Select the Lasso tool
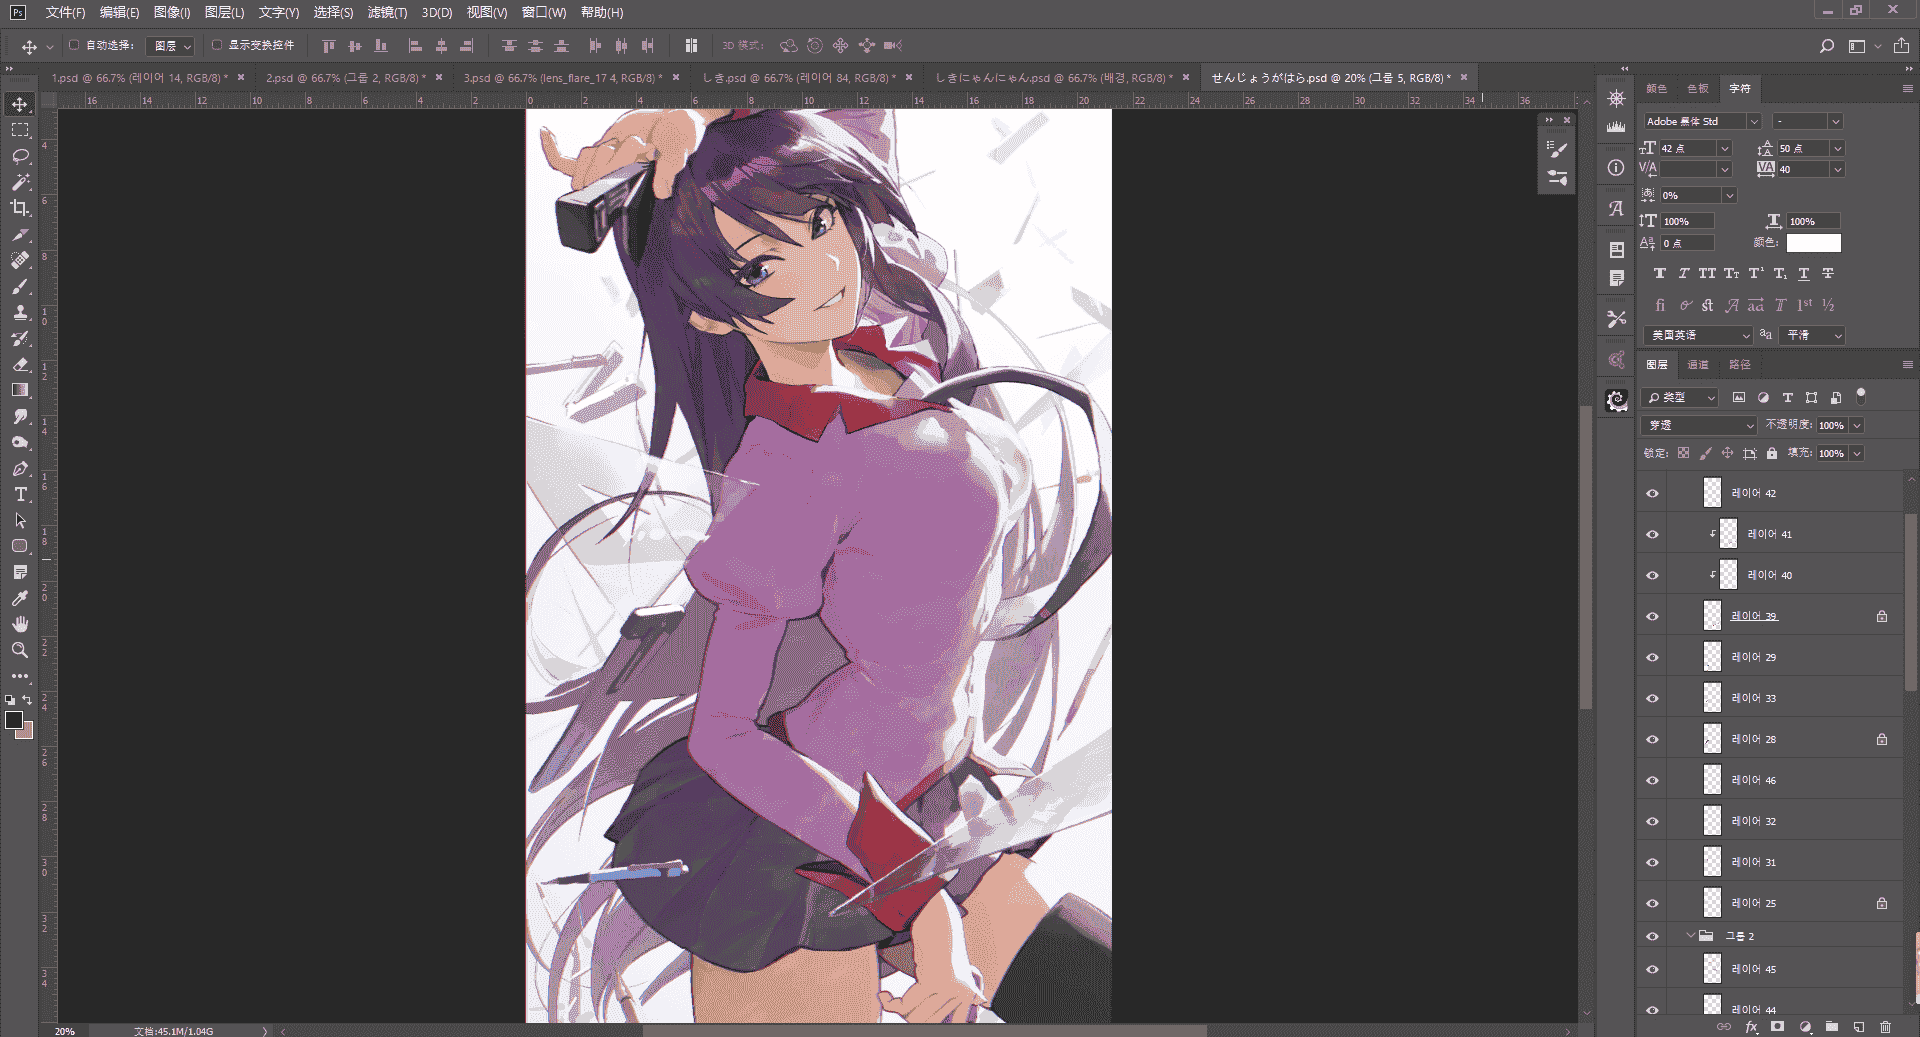The height and width of the screenshot is (1037, 1920). 20,156
